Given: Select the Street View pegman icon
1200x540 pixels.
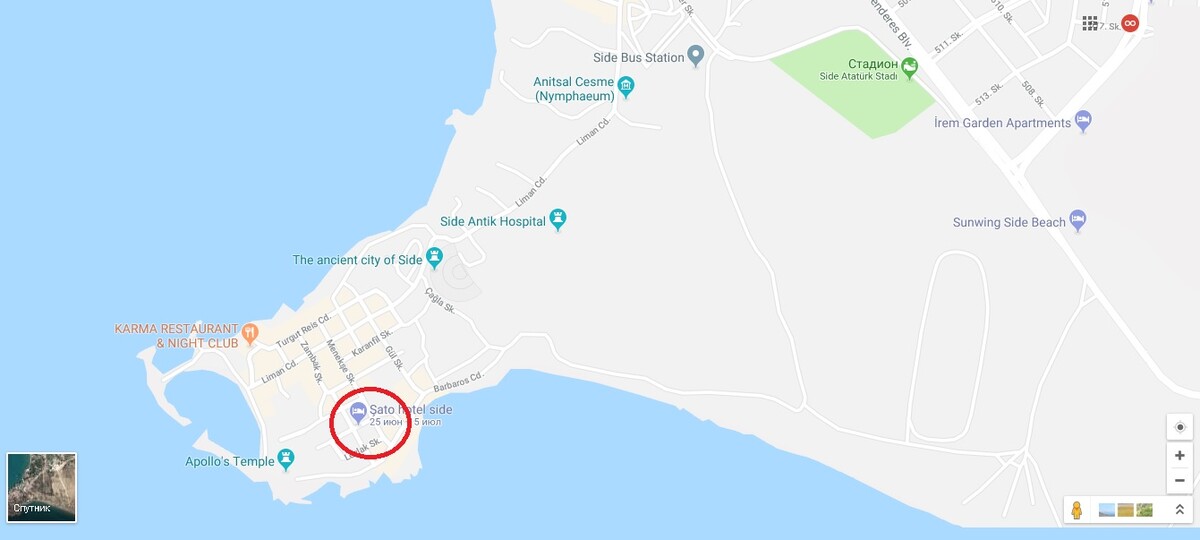Looking at the screenshot, I should (1077, 510).
